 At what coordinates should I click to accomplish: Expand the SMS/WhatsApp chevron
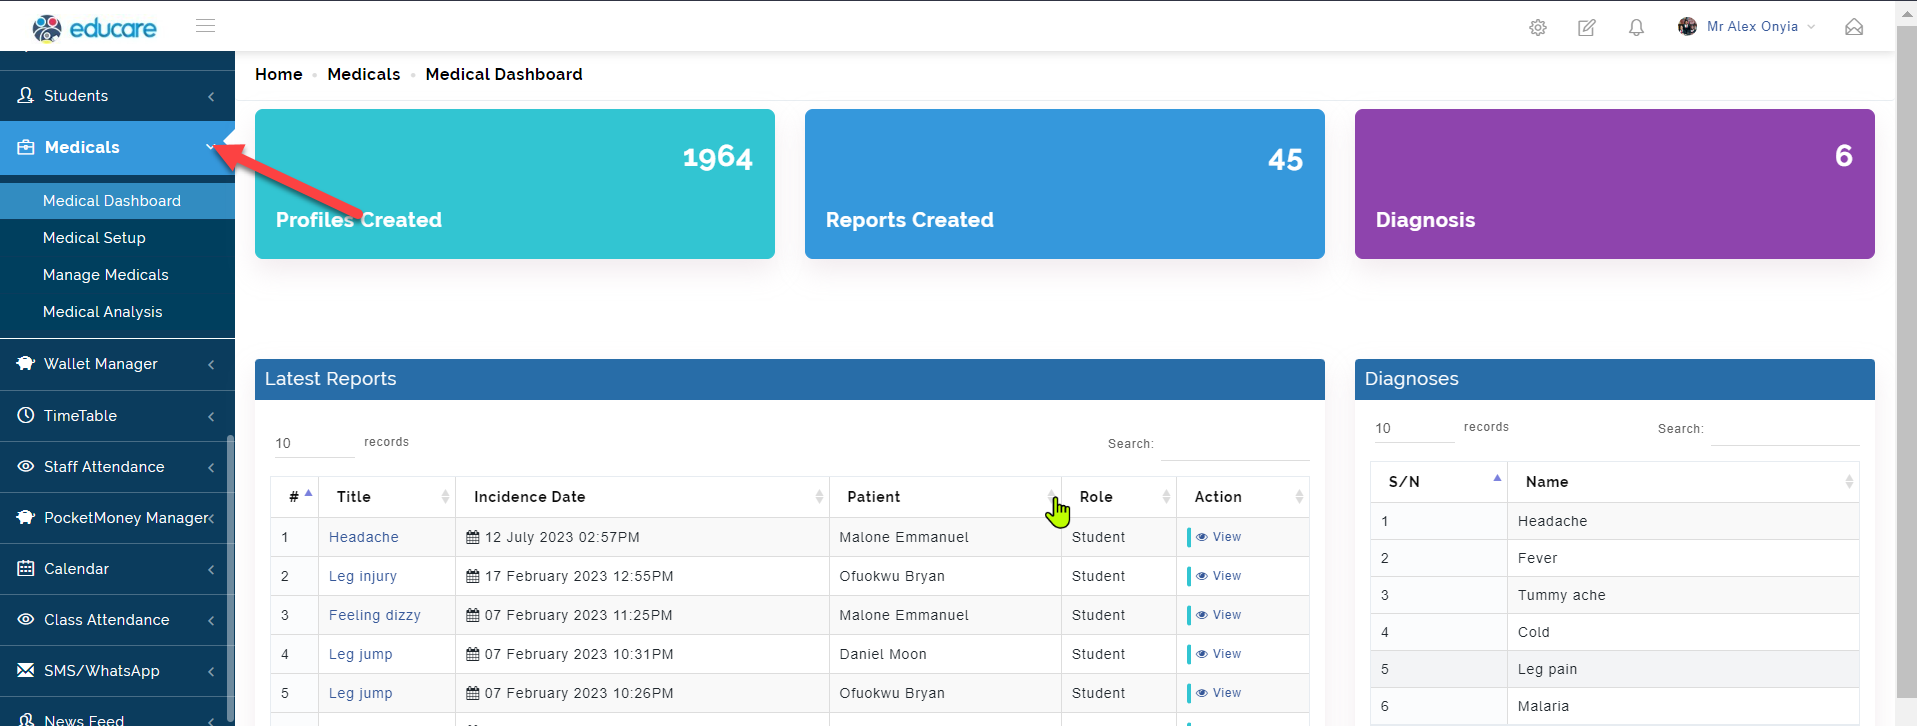pos(211,671)
